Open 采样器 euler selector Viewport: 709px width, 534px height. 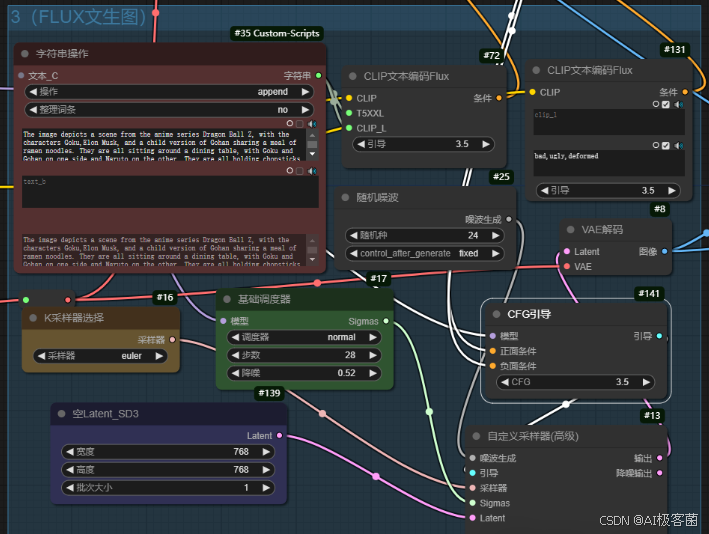[100, 356]
